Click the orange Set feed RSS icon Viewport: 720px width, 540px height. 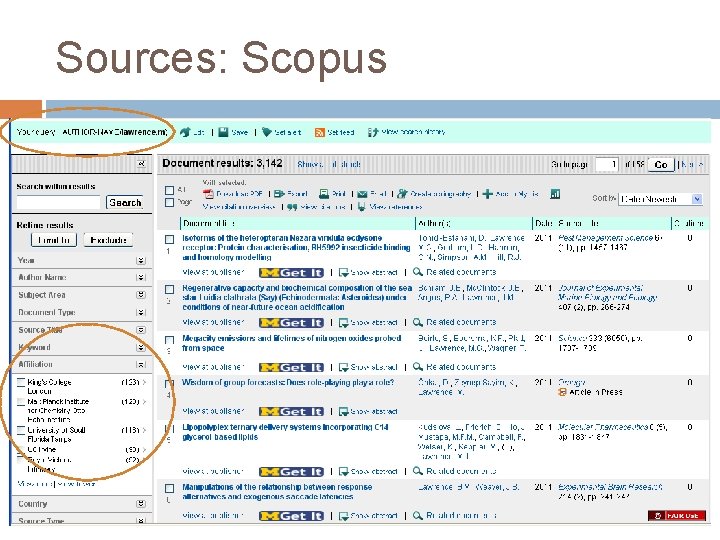tap(320, 133)
